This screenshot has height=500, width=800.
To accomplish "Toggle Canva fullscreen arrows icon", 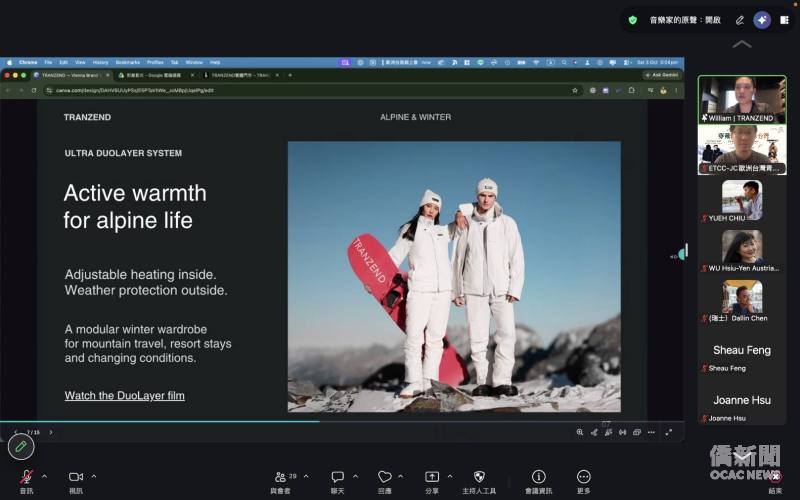I will [668, 432].
